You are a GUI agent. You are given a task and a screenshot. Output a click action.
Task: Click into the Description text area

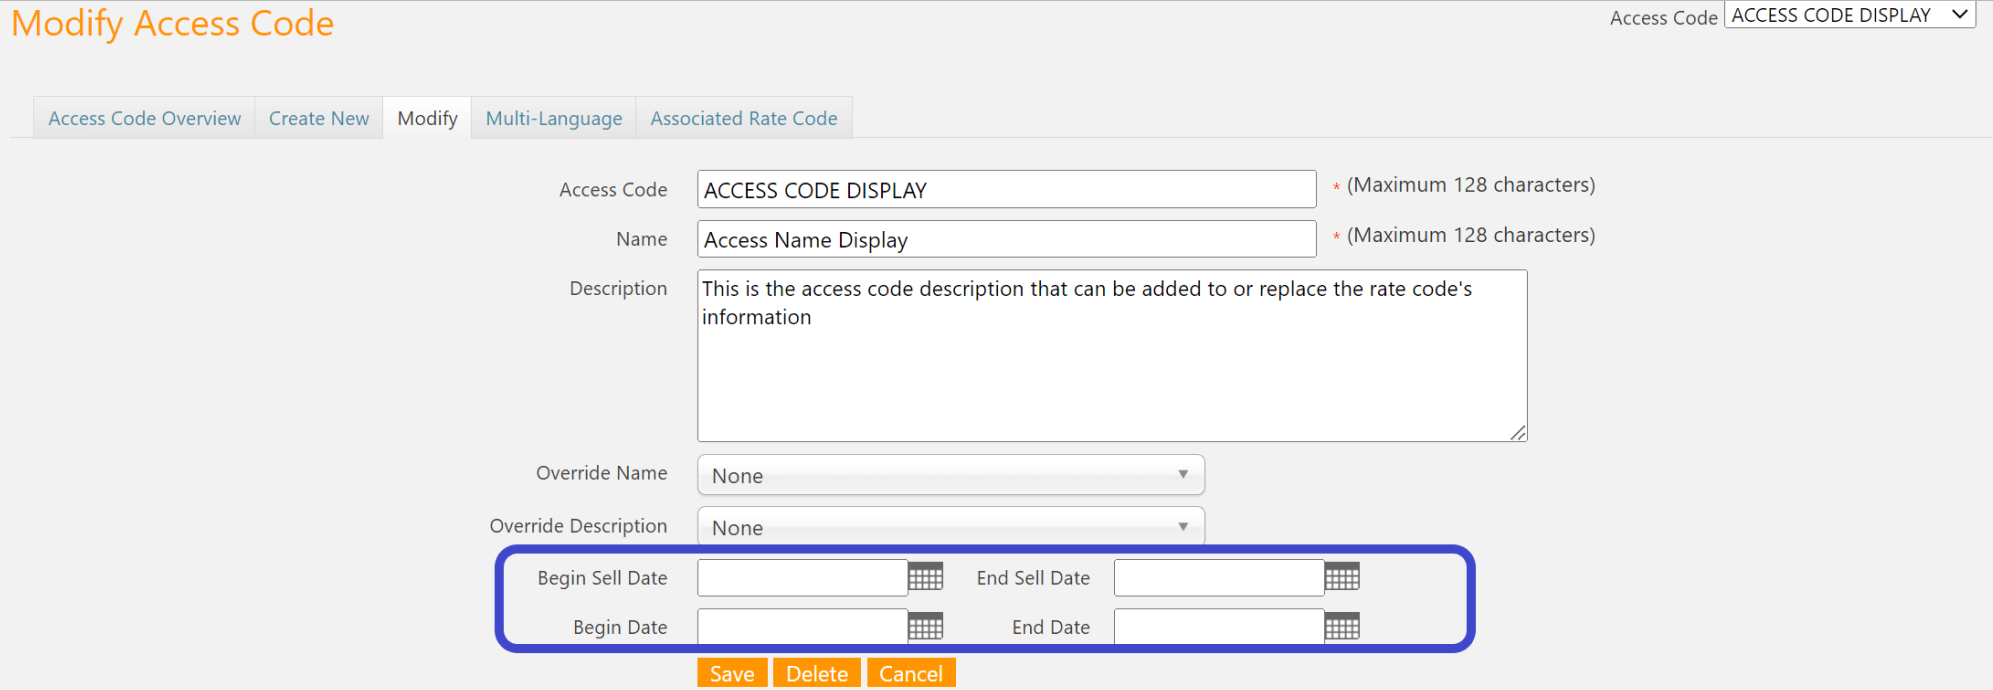point(1112,356)
